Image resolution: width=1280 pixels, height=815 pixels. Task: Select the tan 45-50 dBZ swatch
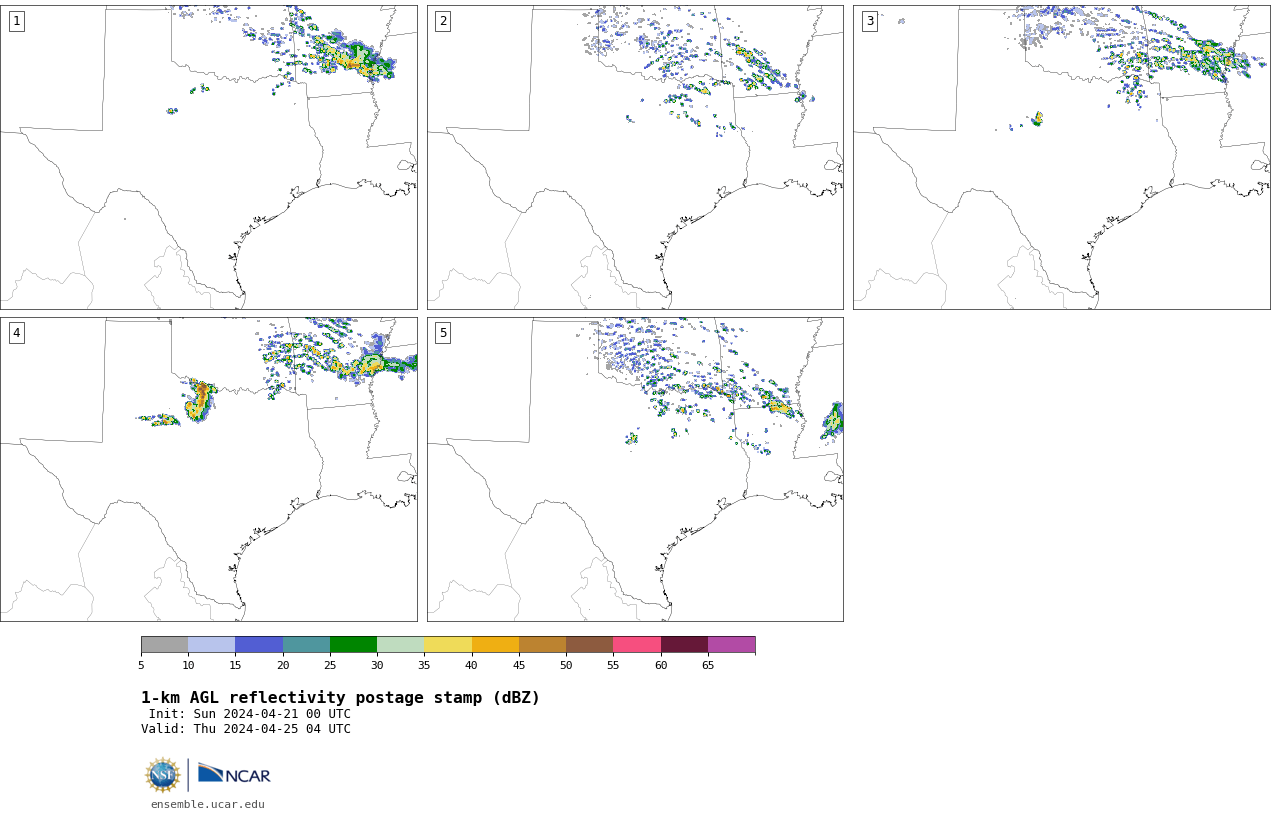pyautogui.click(x=542, y=644)
